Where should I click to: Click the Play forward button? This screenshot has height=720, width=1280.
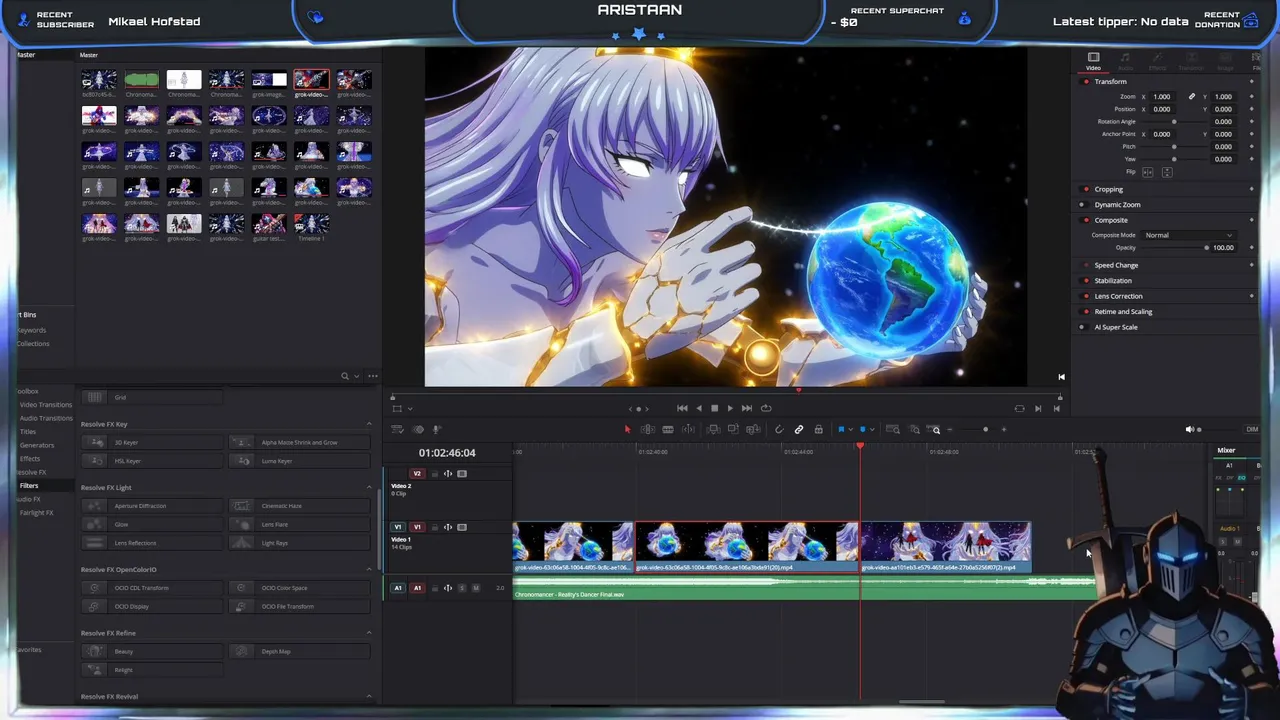tap(730, 408)
